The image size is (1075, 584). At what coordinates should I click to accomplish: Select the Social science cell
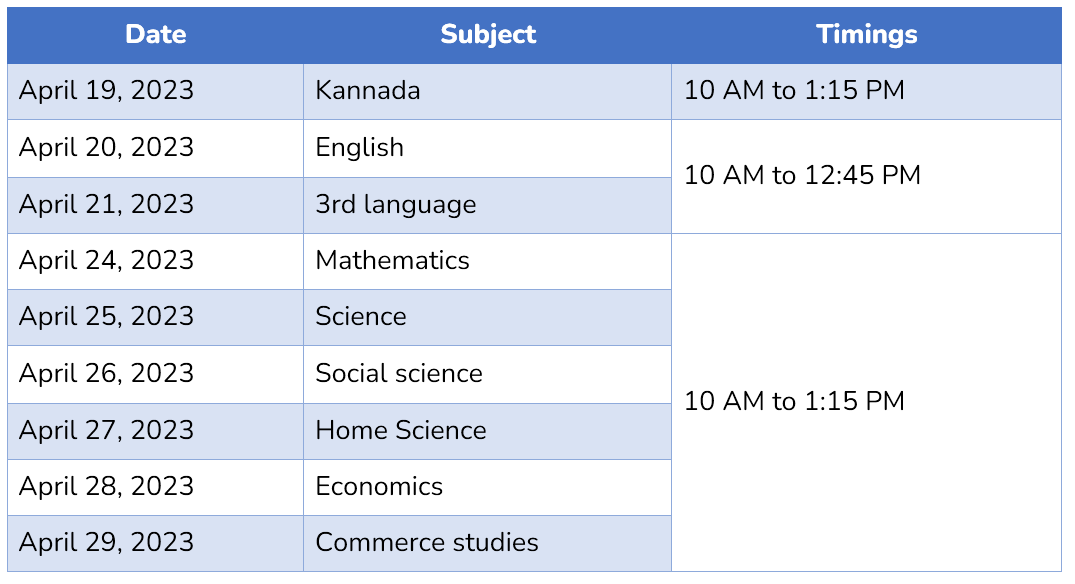coord(487,374)
